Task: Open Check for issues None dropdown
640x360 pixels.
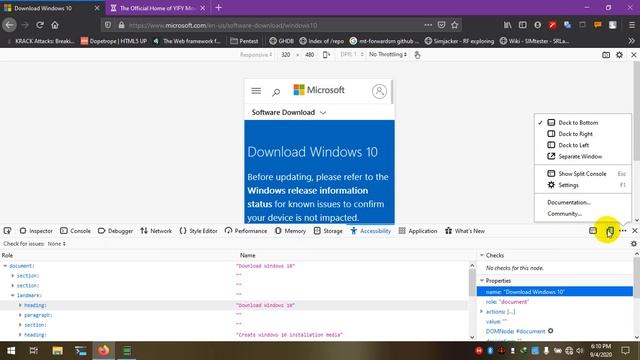Action: point(56,244)
